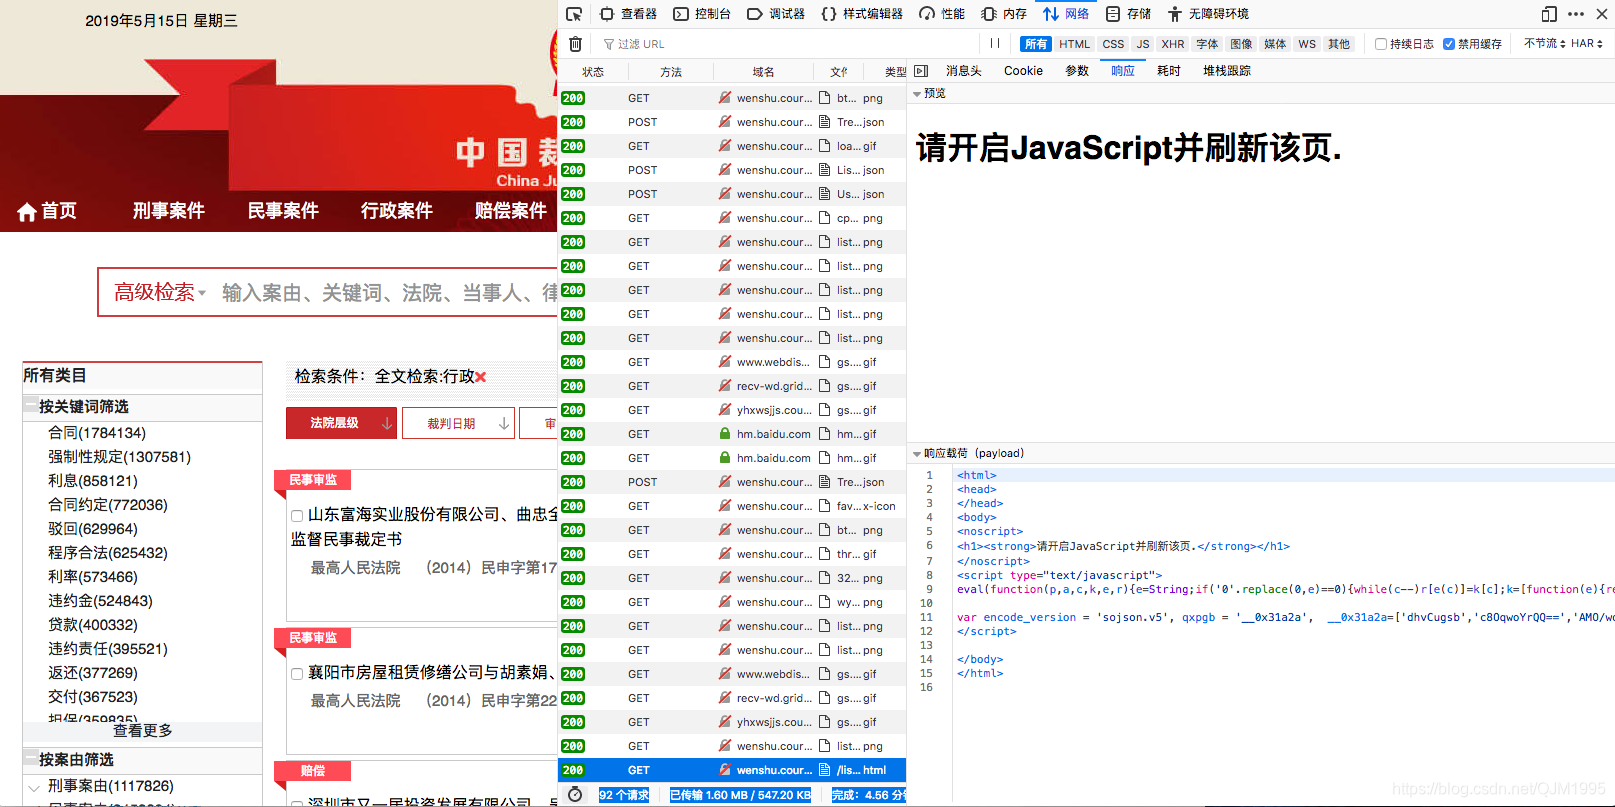
Task: Open the 控制台 console tab
Action: click(702, 14)
